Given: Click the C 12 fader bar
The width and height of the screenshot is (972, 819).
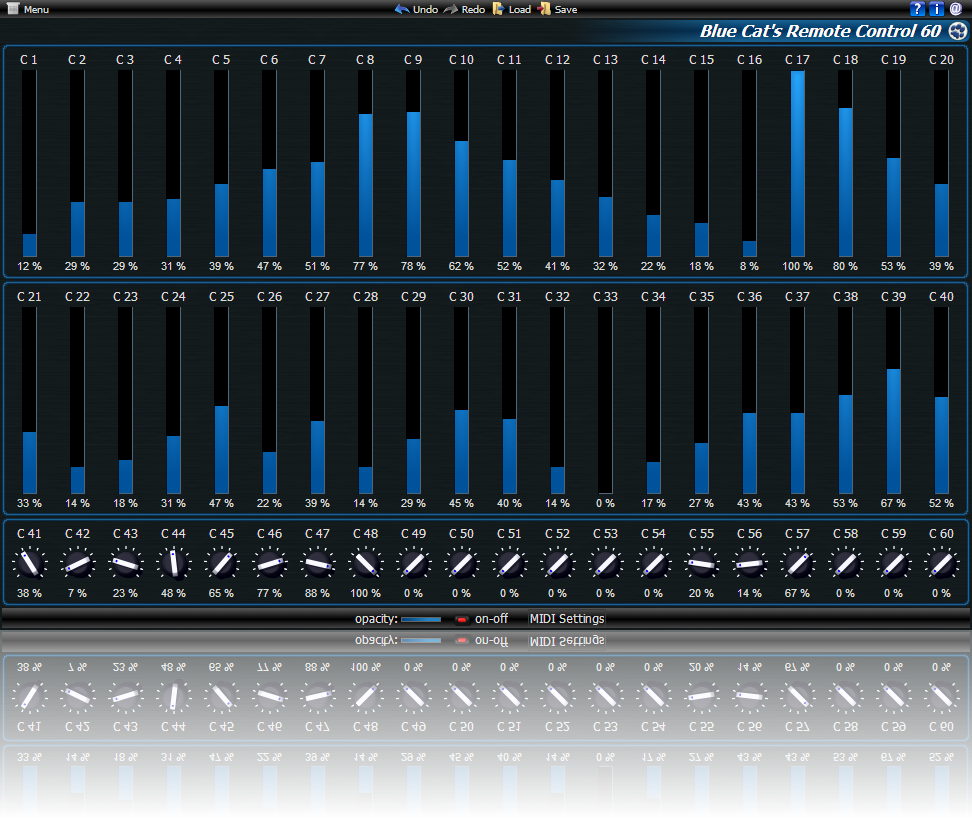Looking at the screenshot, I should coord(557,163).
